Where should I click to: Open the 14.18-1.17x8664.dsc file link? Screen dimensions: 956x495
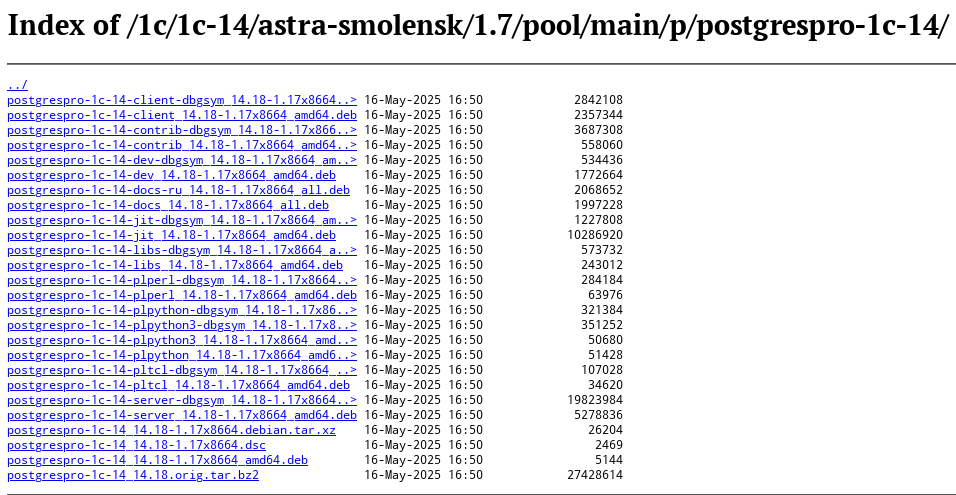(137, 445)
